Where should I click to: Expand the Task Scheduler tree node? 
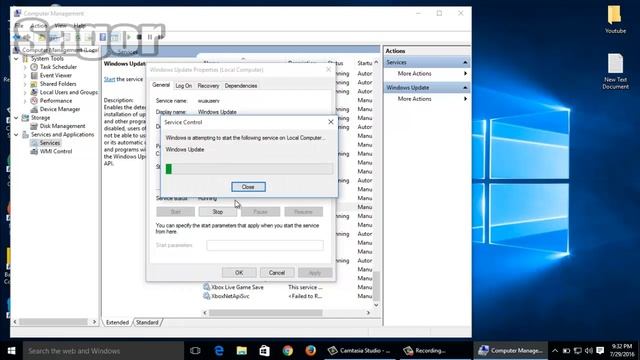[25, 67]
